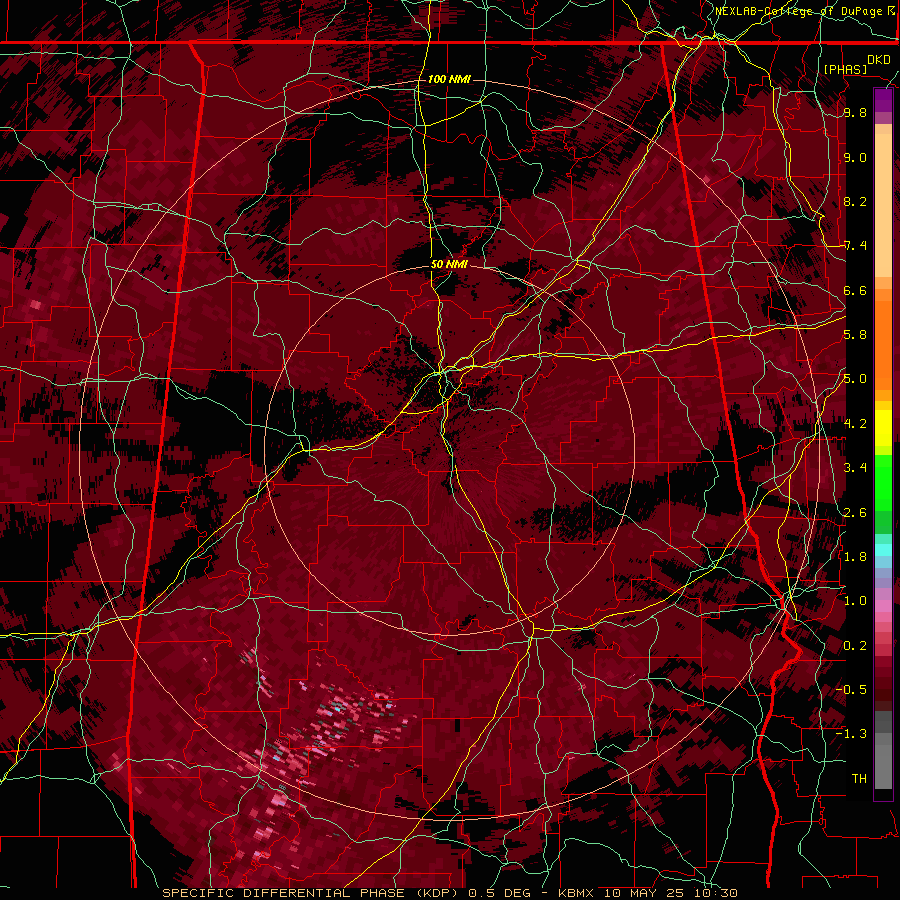Image resolution: width=900 pixels, height=900 pixels.
Task: Click the 100 NMI range ring label
Action: pos(449,79)
